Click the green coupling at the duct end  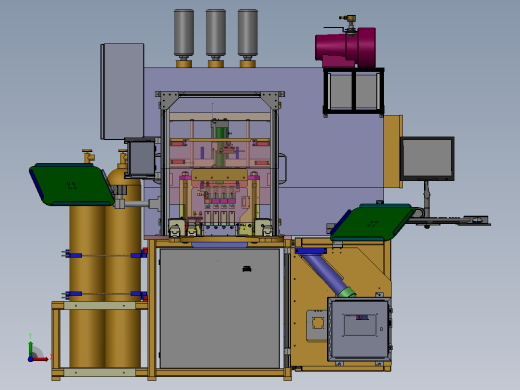coord(347,292)
